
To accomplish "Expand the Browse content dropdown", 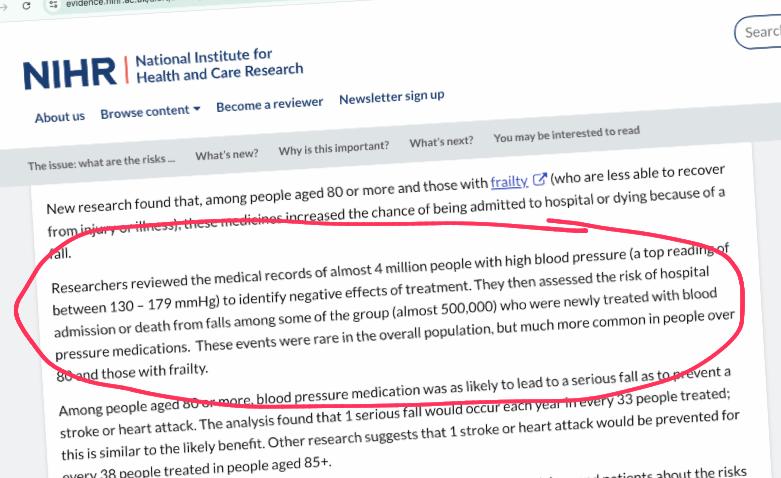I will [x=150, y=111].
